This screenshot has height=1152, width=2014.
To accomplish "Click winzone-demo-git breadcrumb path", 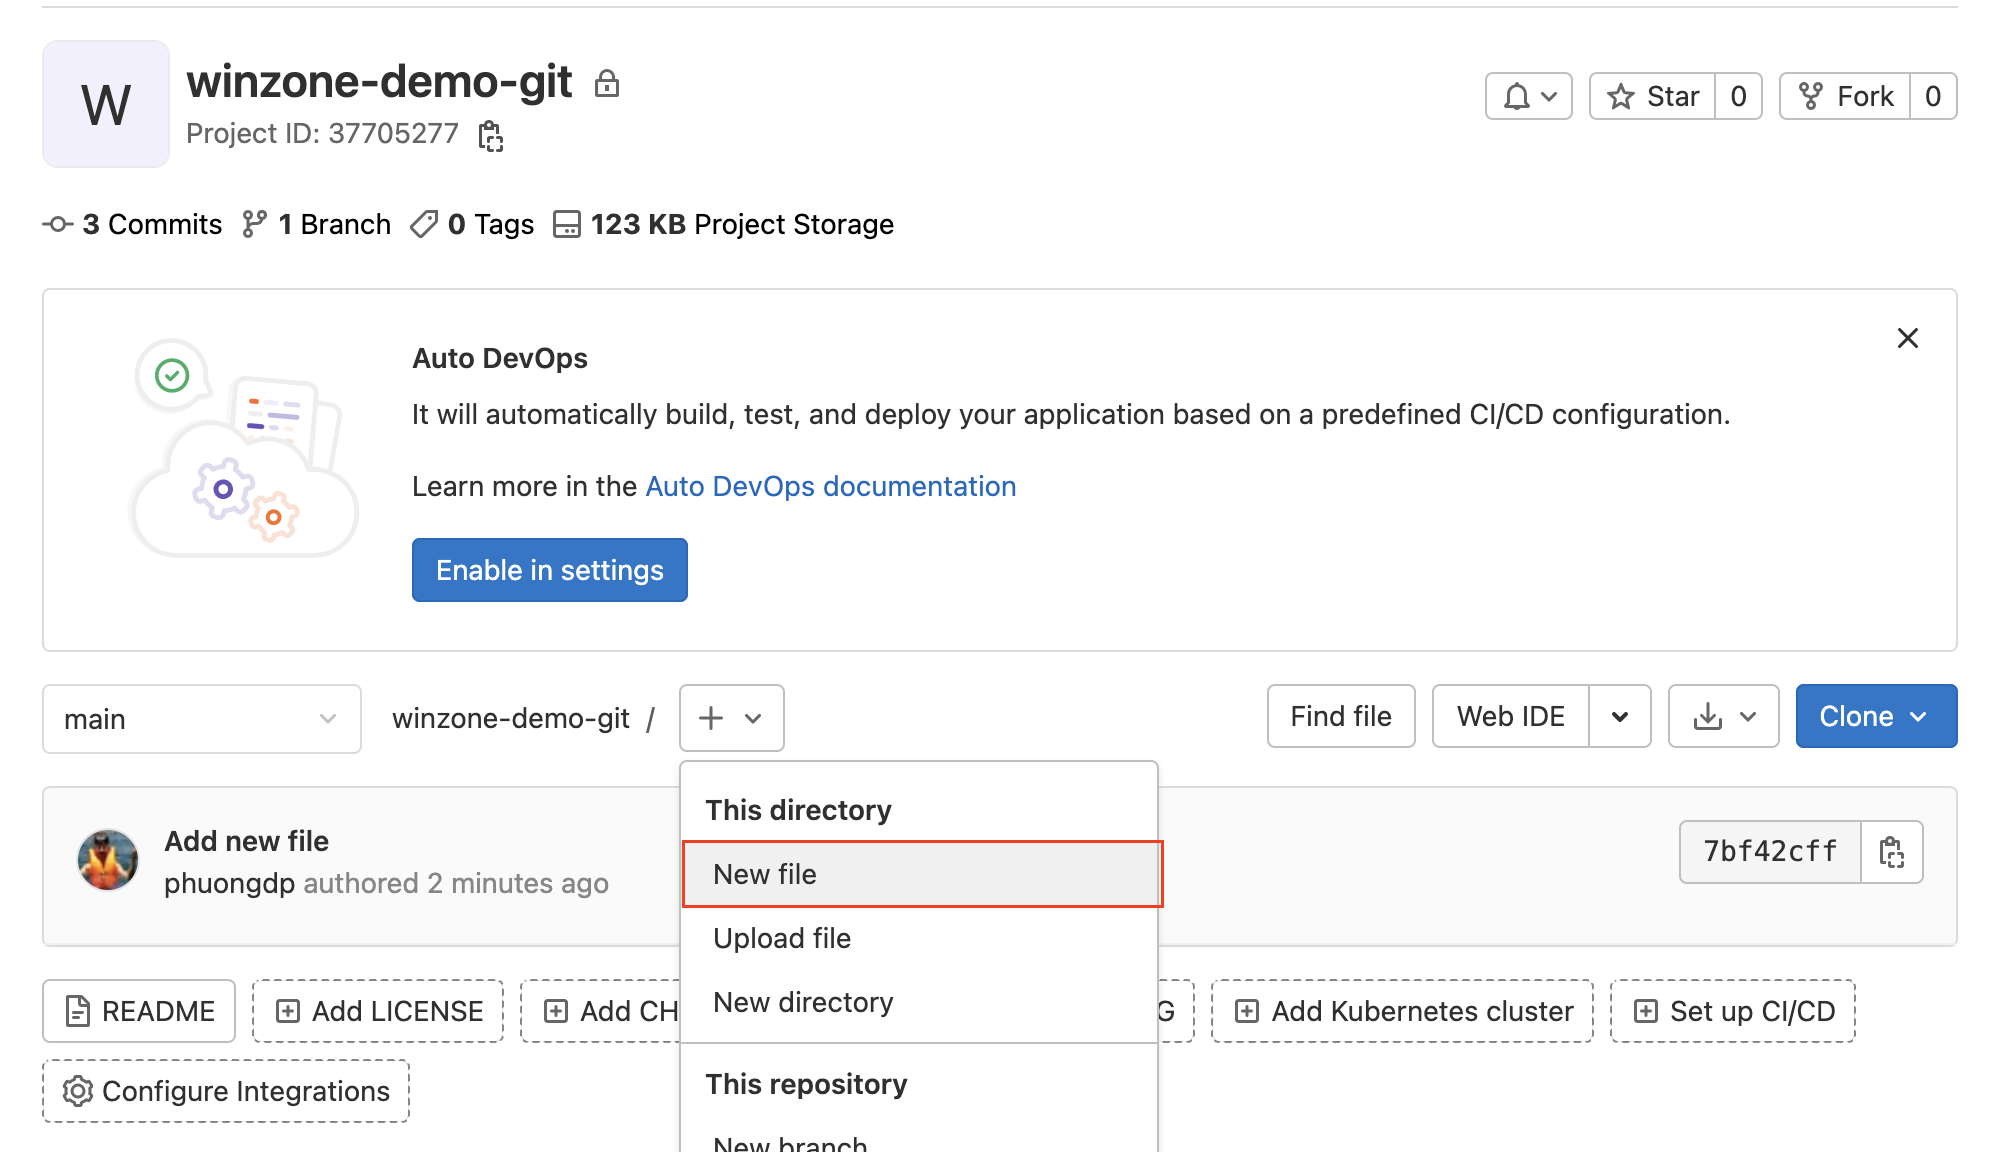I will tap(510, 718).
